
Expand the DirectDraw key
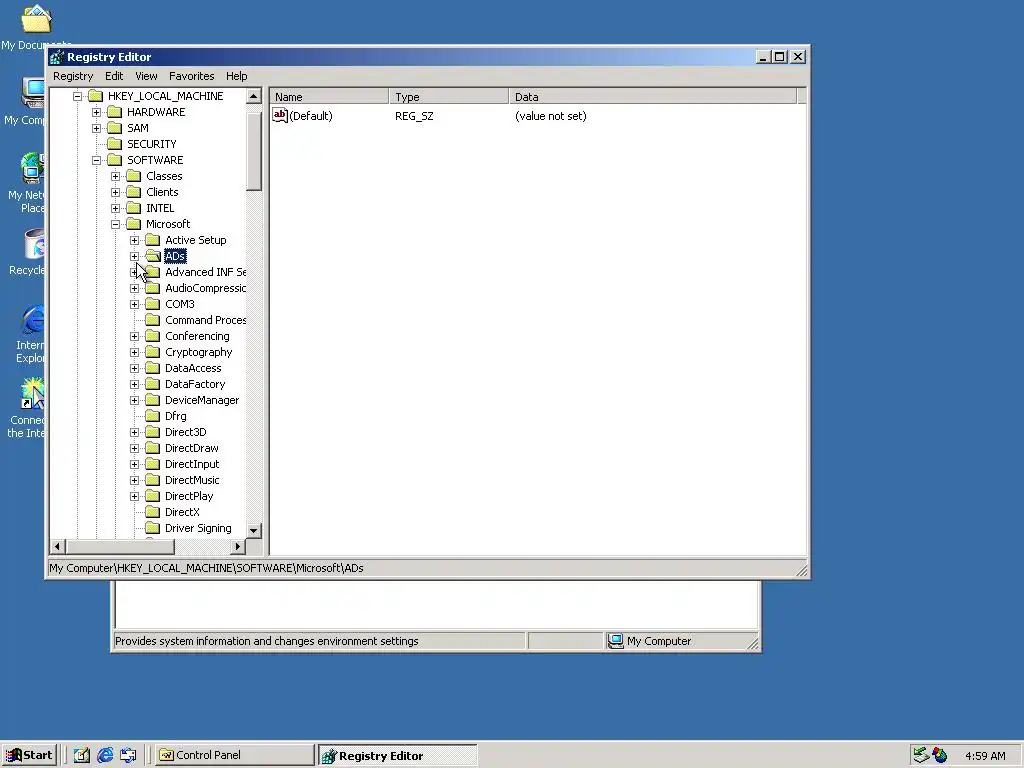[135, 448]
